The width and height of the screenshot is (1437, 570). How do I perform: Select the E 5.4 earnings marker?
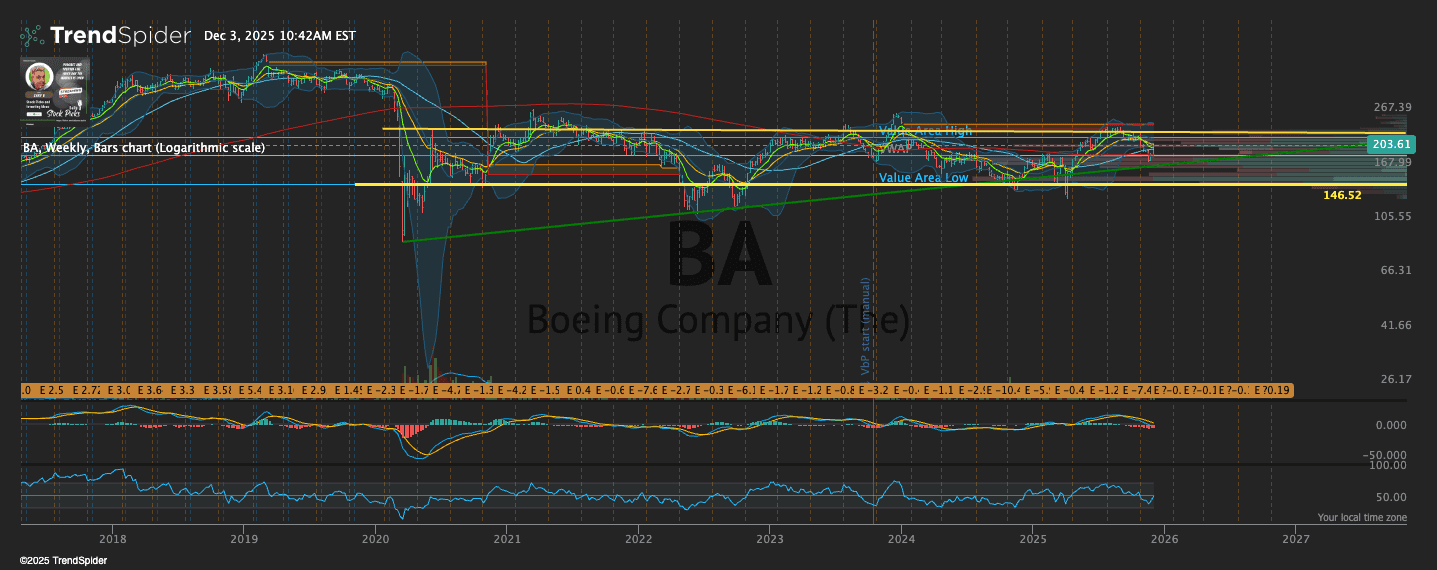pyautogui.click(x=249, y=389)
